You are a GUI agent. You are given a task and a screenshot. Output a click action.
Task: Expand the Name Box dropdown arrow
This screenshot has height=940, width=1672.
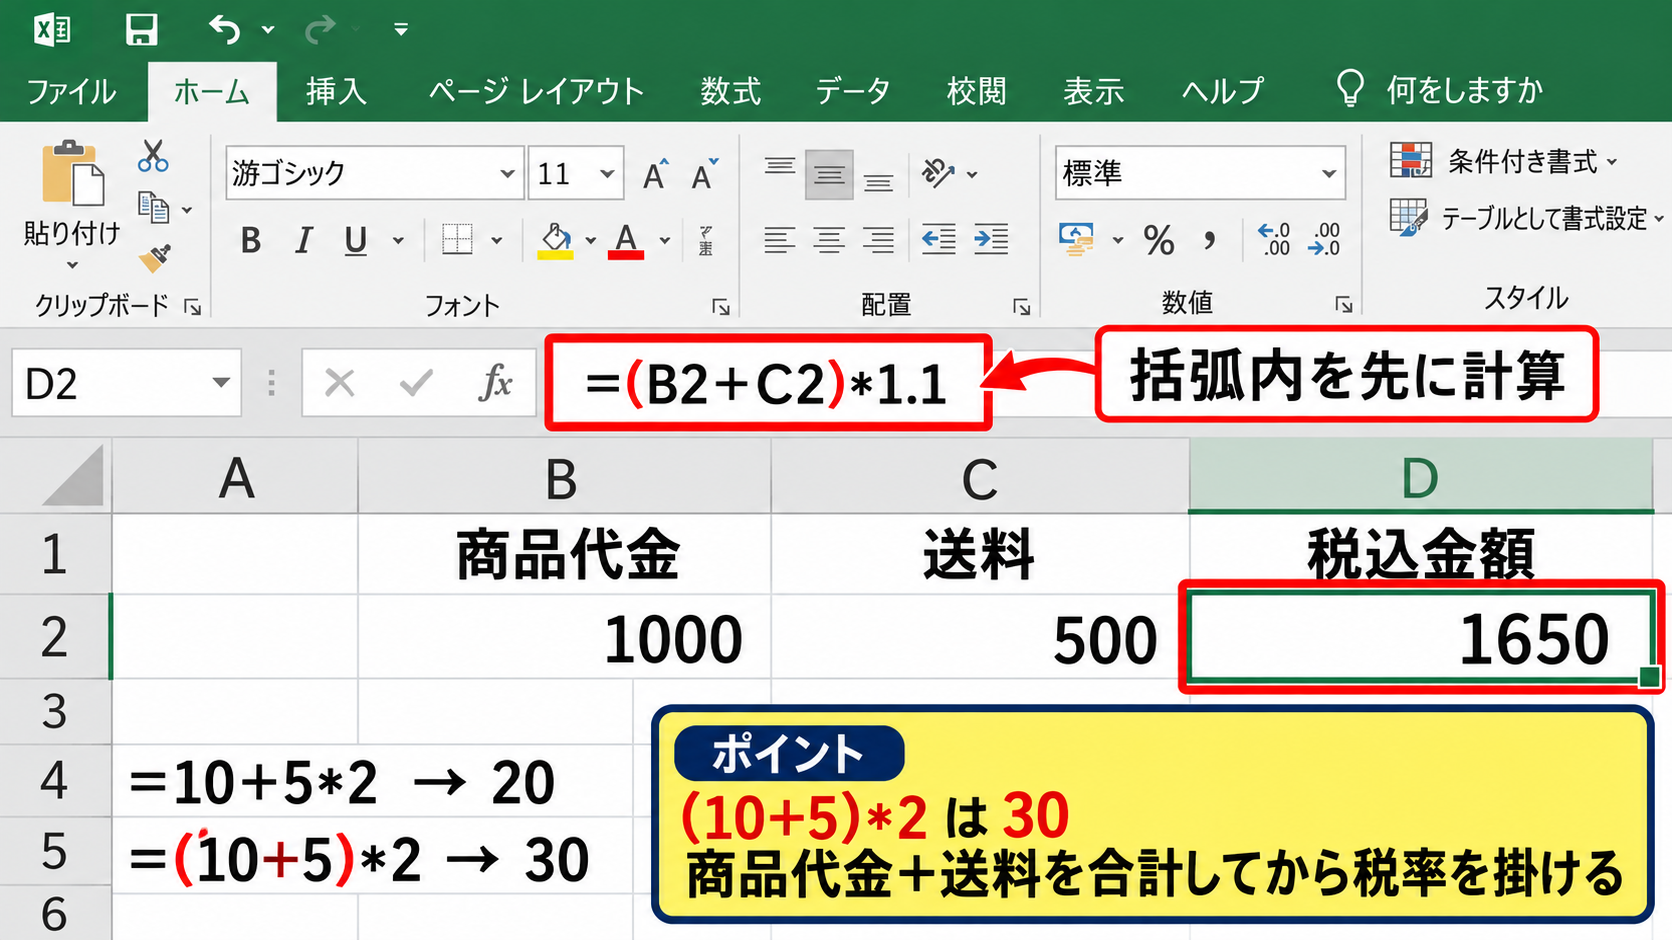221,382
